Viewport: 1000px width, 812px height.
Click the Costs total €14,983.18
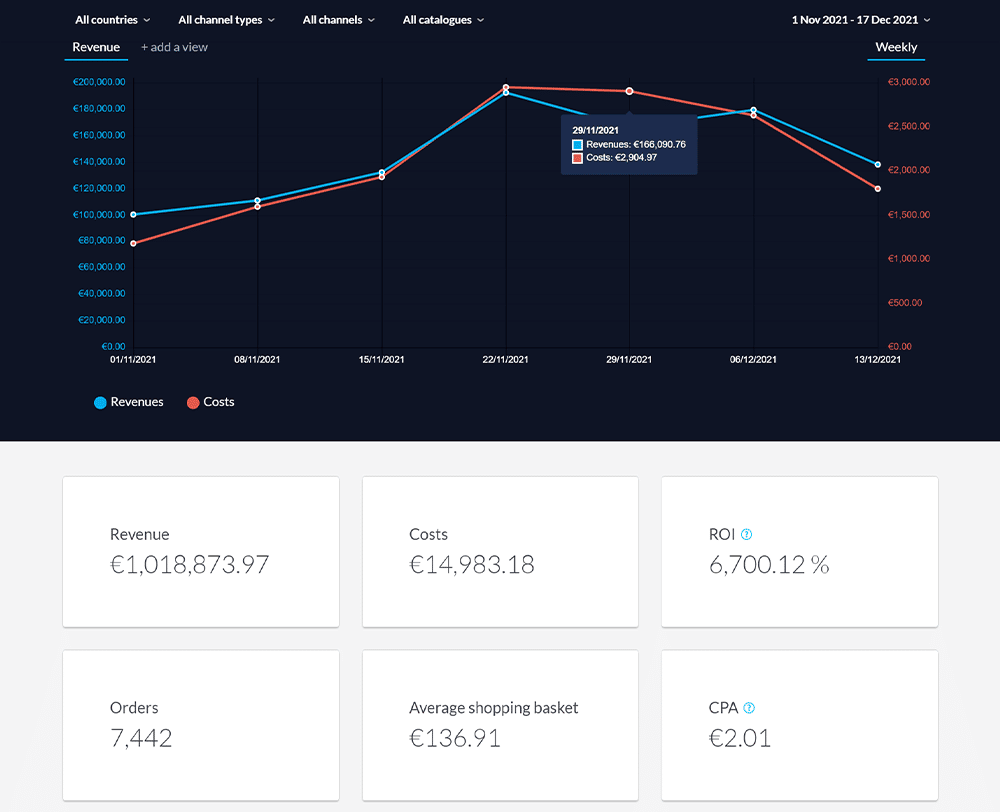472,565
